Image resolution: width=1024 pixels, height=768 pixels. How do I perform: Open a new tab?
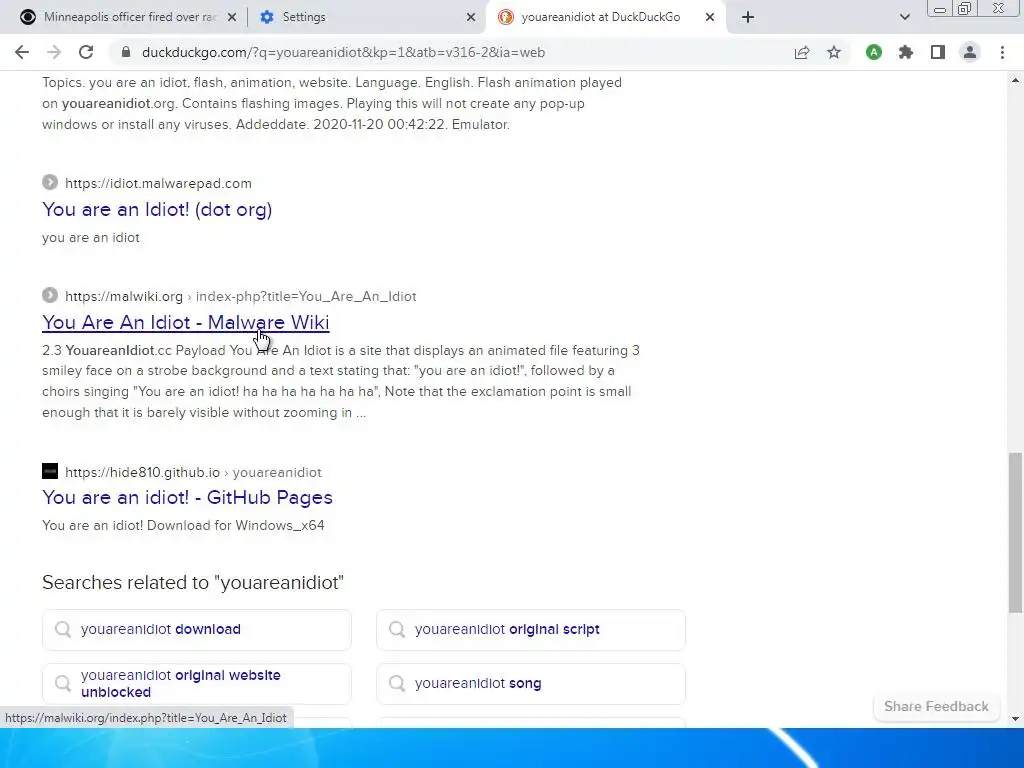click(748, 17)
